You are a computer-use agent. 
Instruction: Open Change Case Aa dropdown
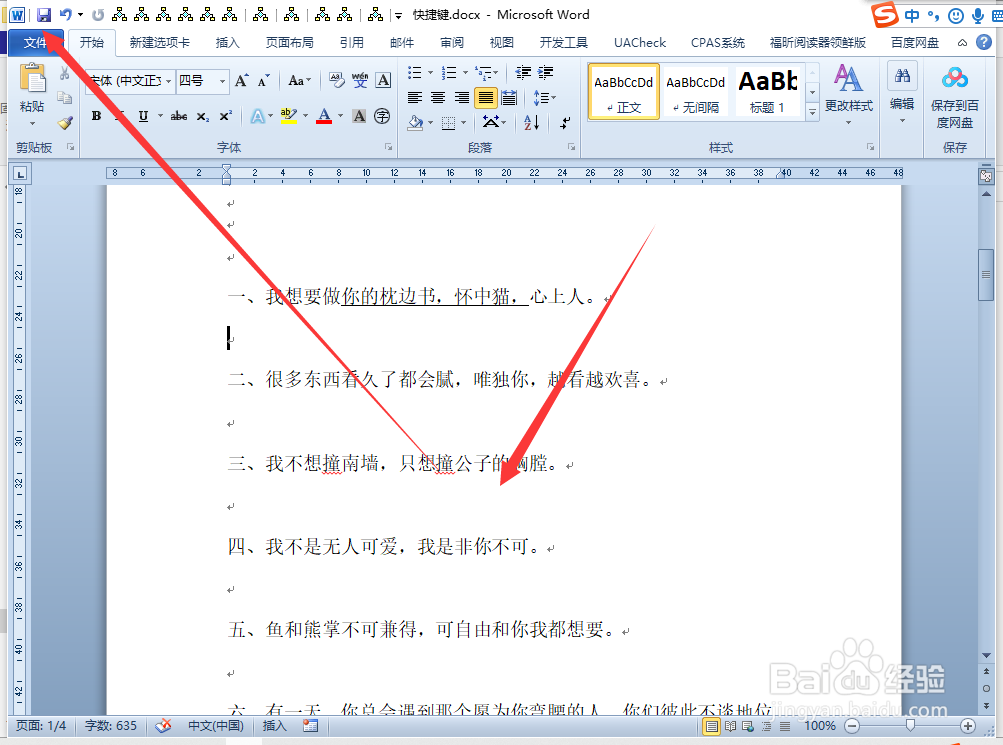[x=299, y=81]
